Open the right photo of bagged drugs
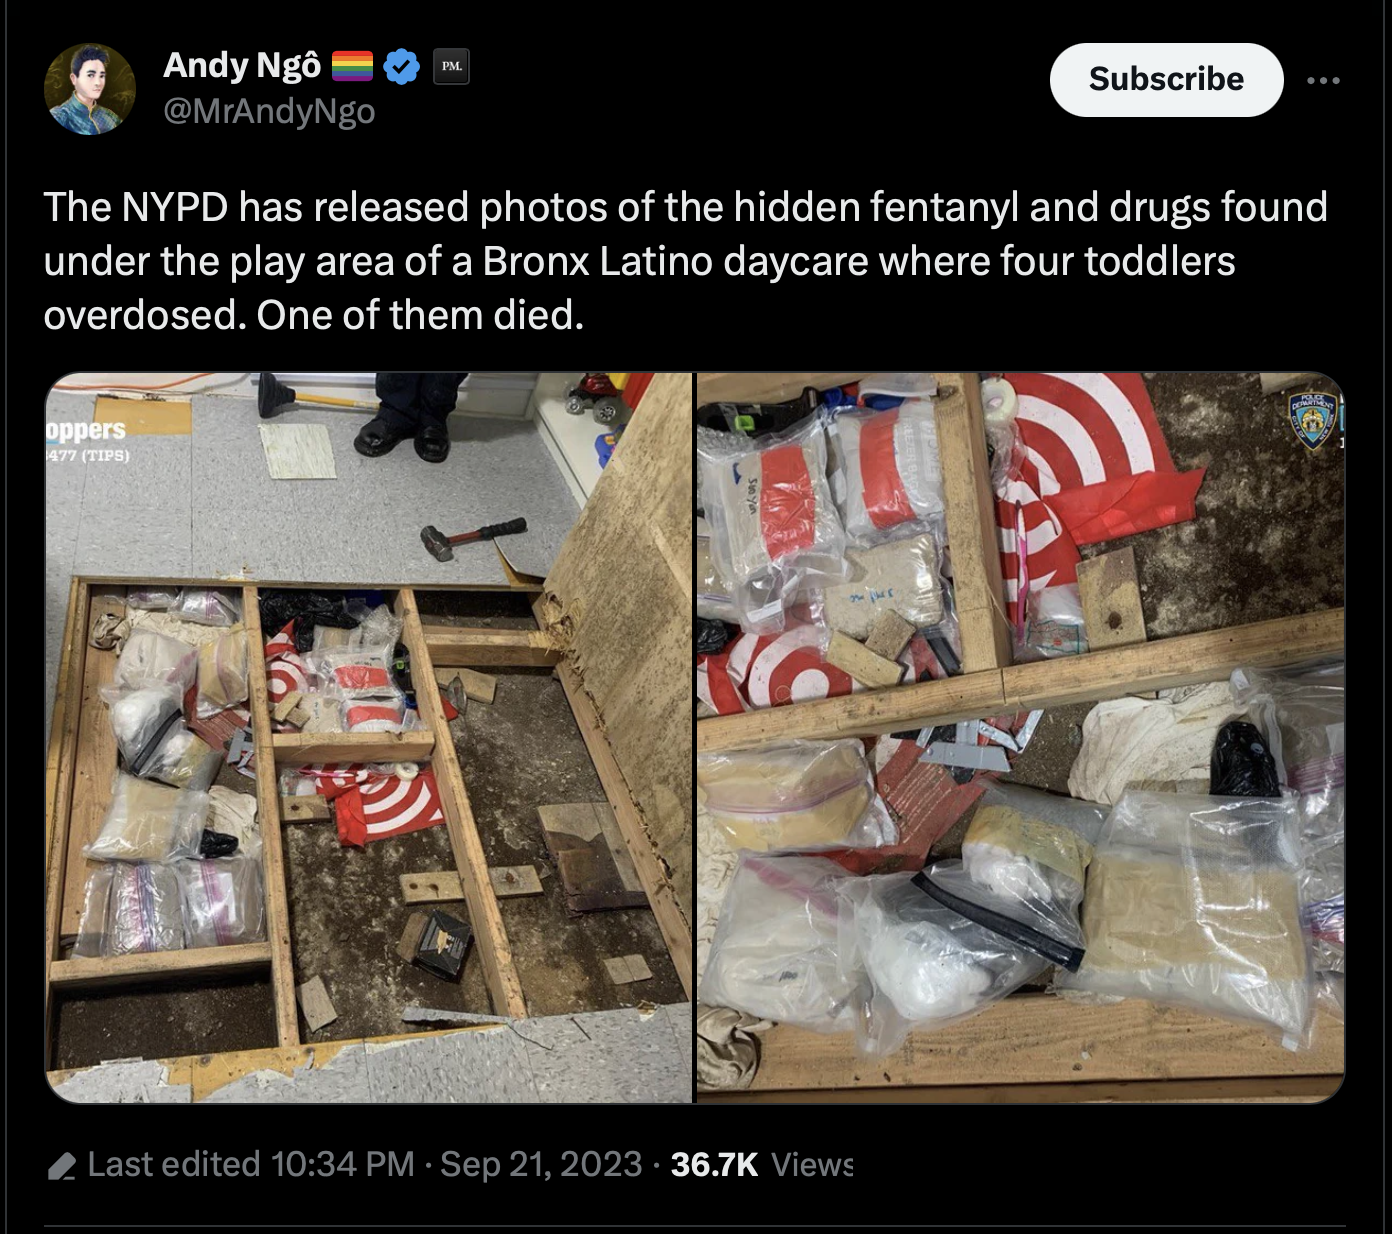Viewport: 1392px width, 1234px height. (1021, 738)
